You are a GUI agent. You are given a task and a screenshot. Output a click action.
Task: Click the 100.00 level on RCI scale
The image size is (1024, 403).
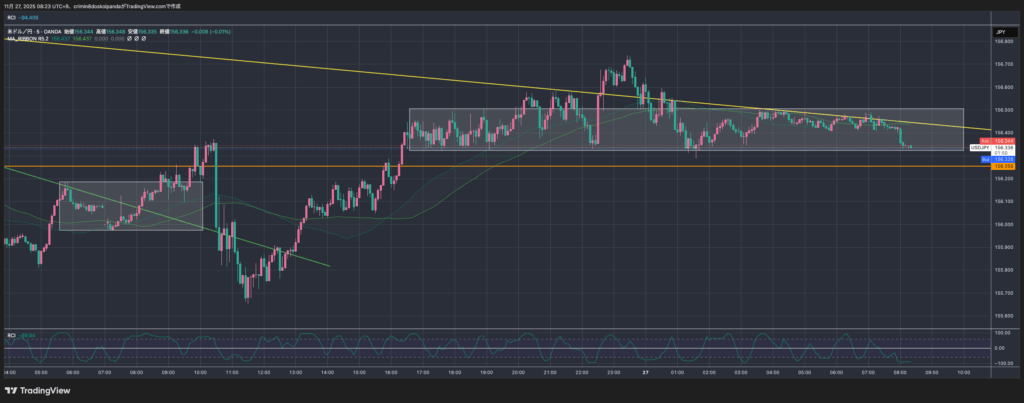pos(1000,332)
